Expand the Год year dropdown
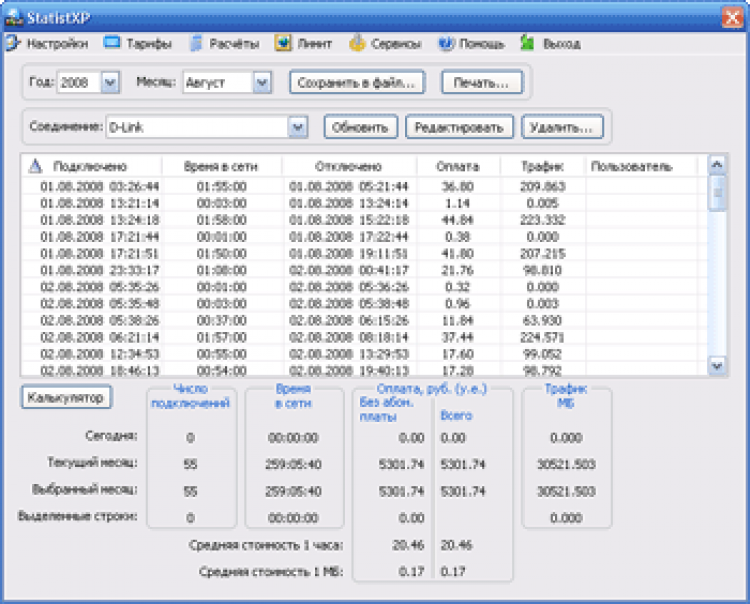This screenshot has height=604, width=750. pyautogui.click(x=110, y=82)
